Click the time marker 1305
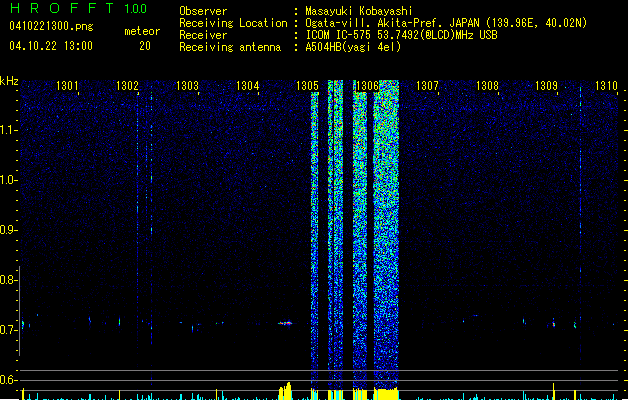Viewport: 629px width, 400px height. tap(307, 86)
